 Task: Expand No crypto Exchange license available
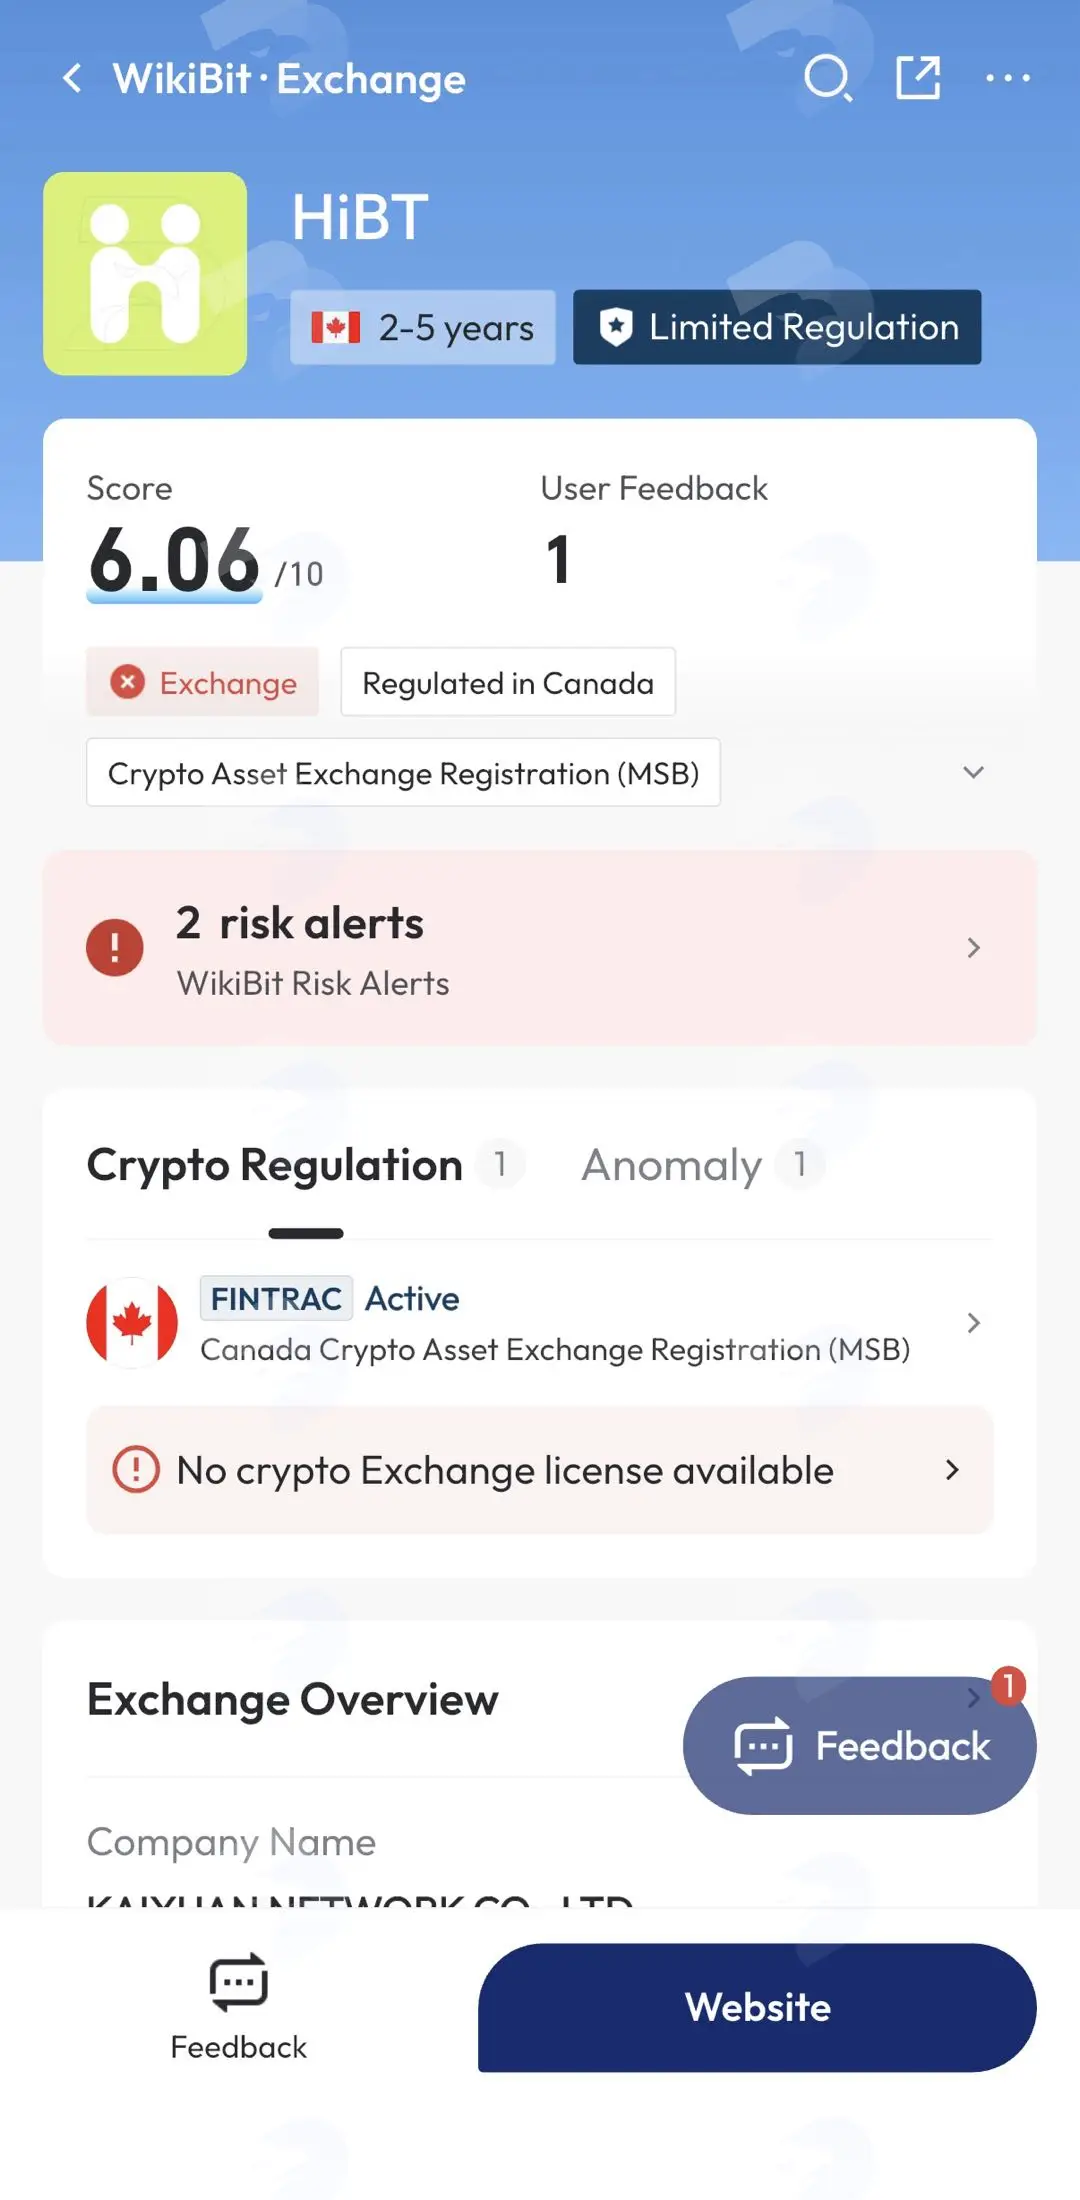tap(540, 1470)
